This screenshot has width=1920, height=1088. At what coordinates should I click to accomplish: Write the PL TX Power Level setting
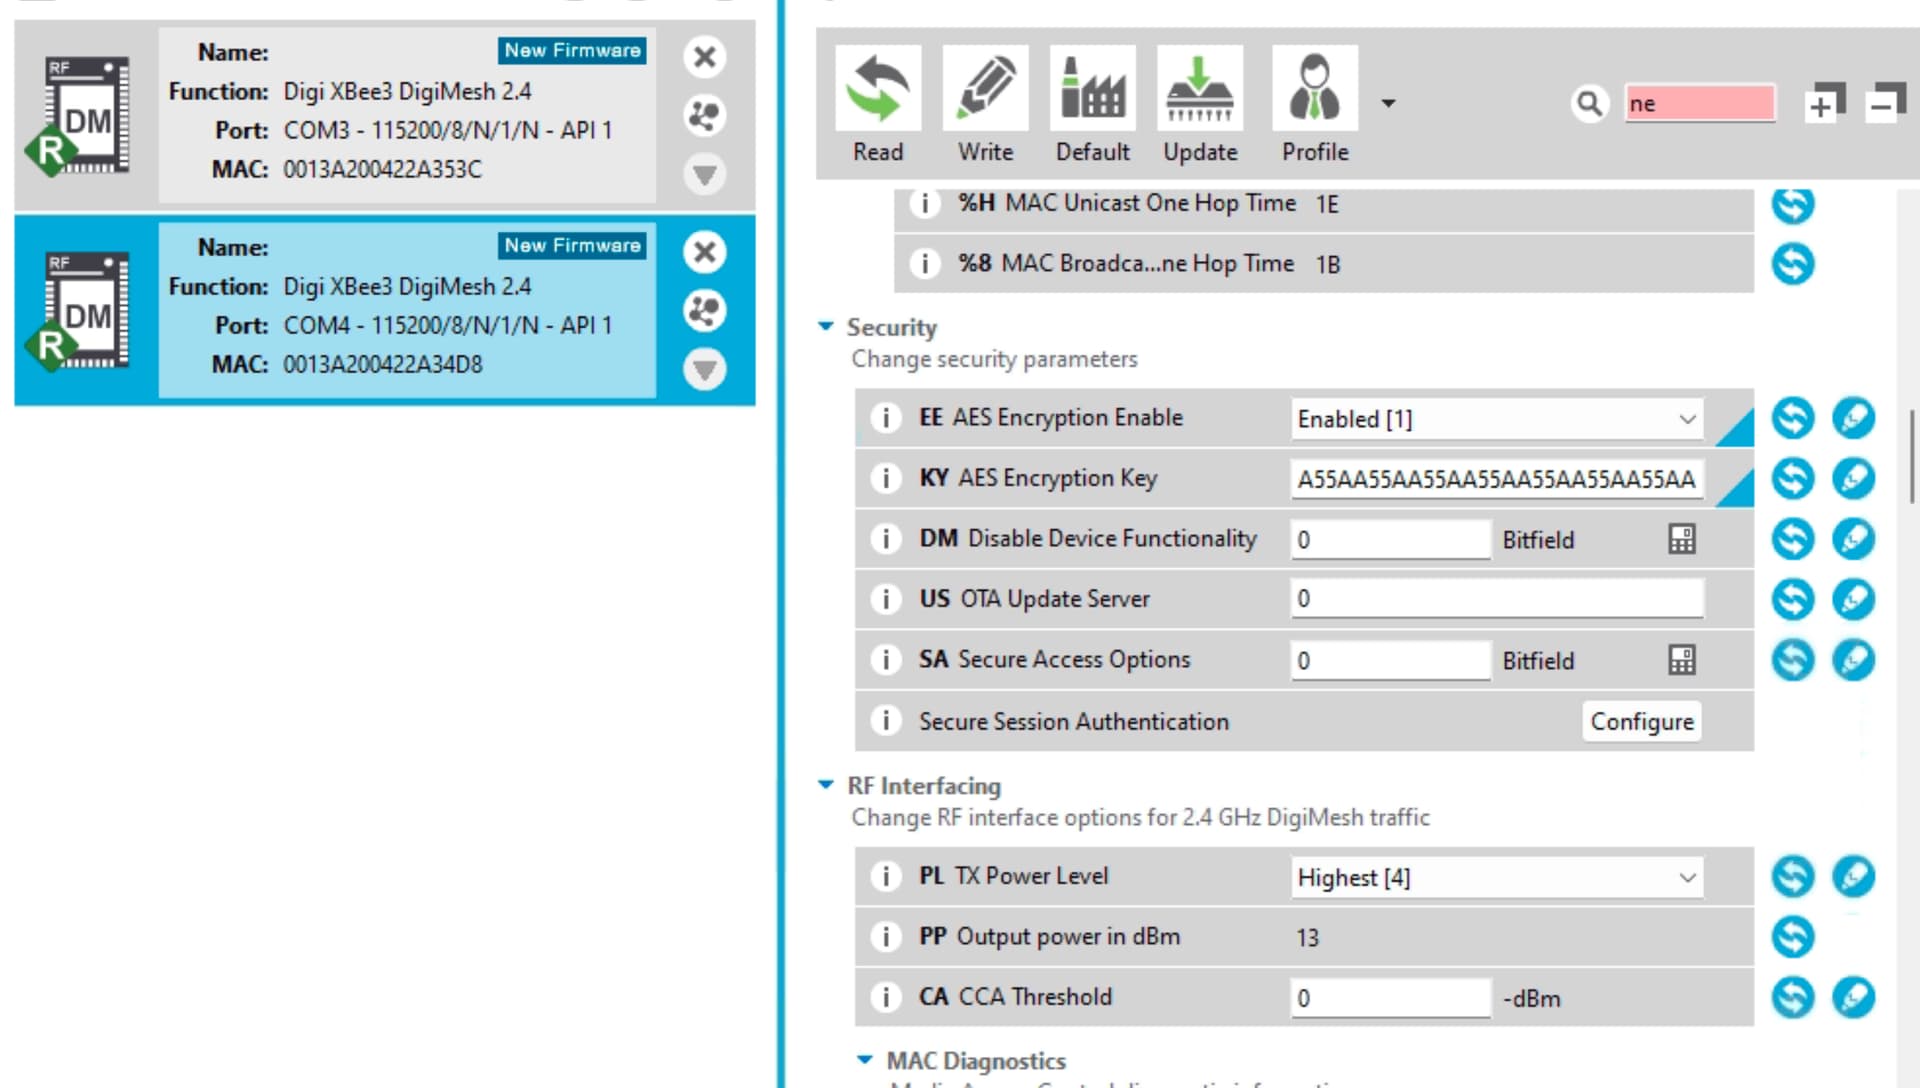click(1852, 876)
